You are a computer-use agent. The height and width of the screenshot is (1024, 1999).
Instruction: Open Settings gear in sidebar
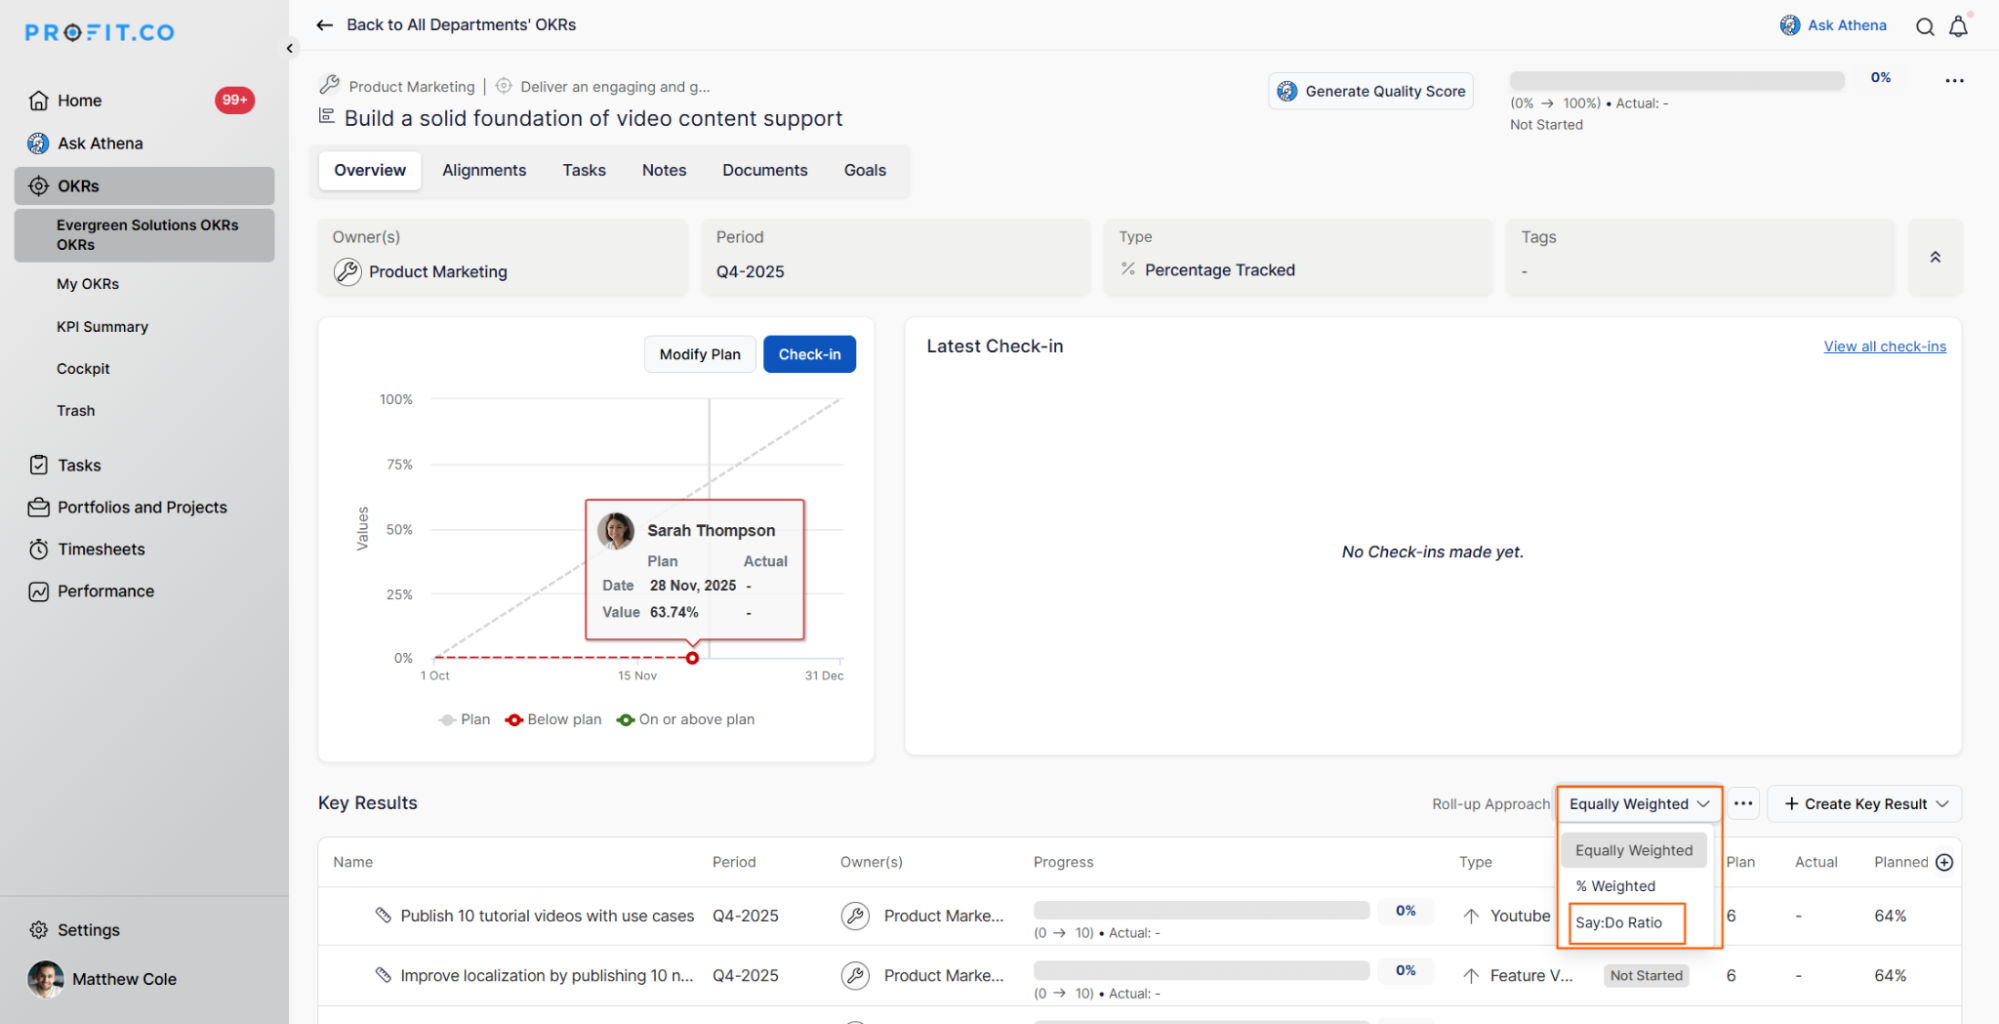(39, 930)
